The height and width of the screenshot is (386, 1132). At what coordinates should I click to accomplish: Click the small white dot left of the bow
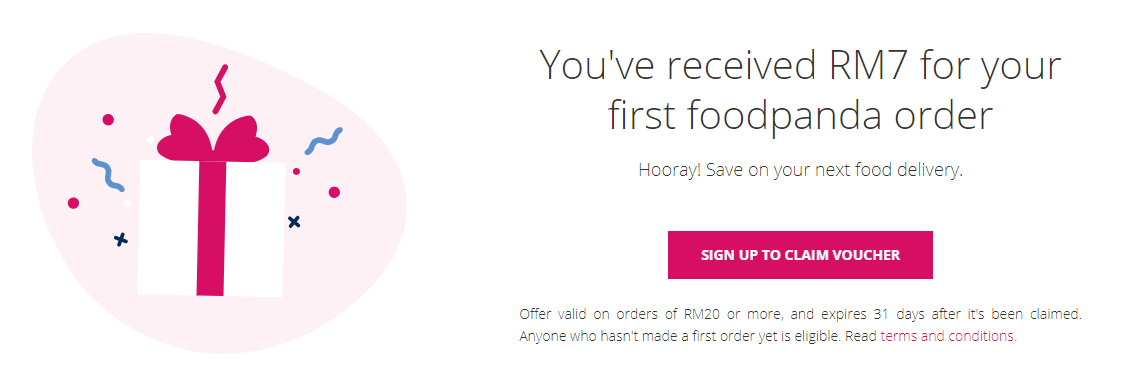coord(150,140)
